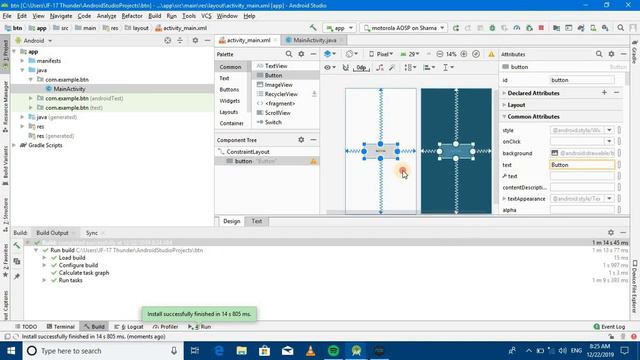Screen dimensions: 640x360
Task: Click the Make Project hammer icon
Action: tap(313, 28)
